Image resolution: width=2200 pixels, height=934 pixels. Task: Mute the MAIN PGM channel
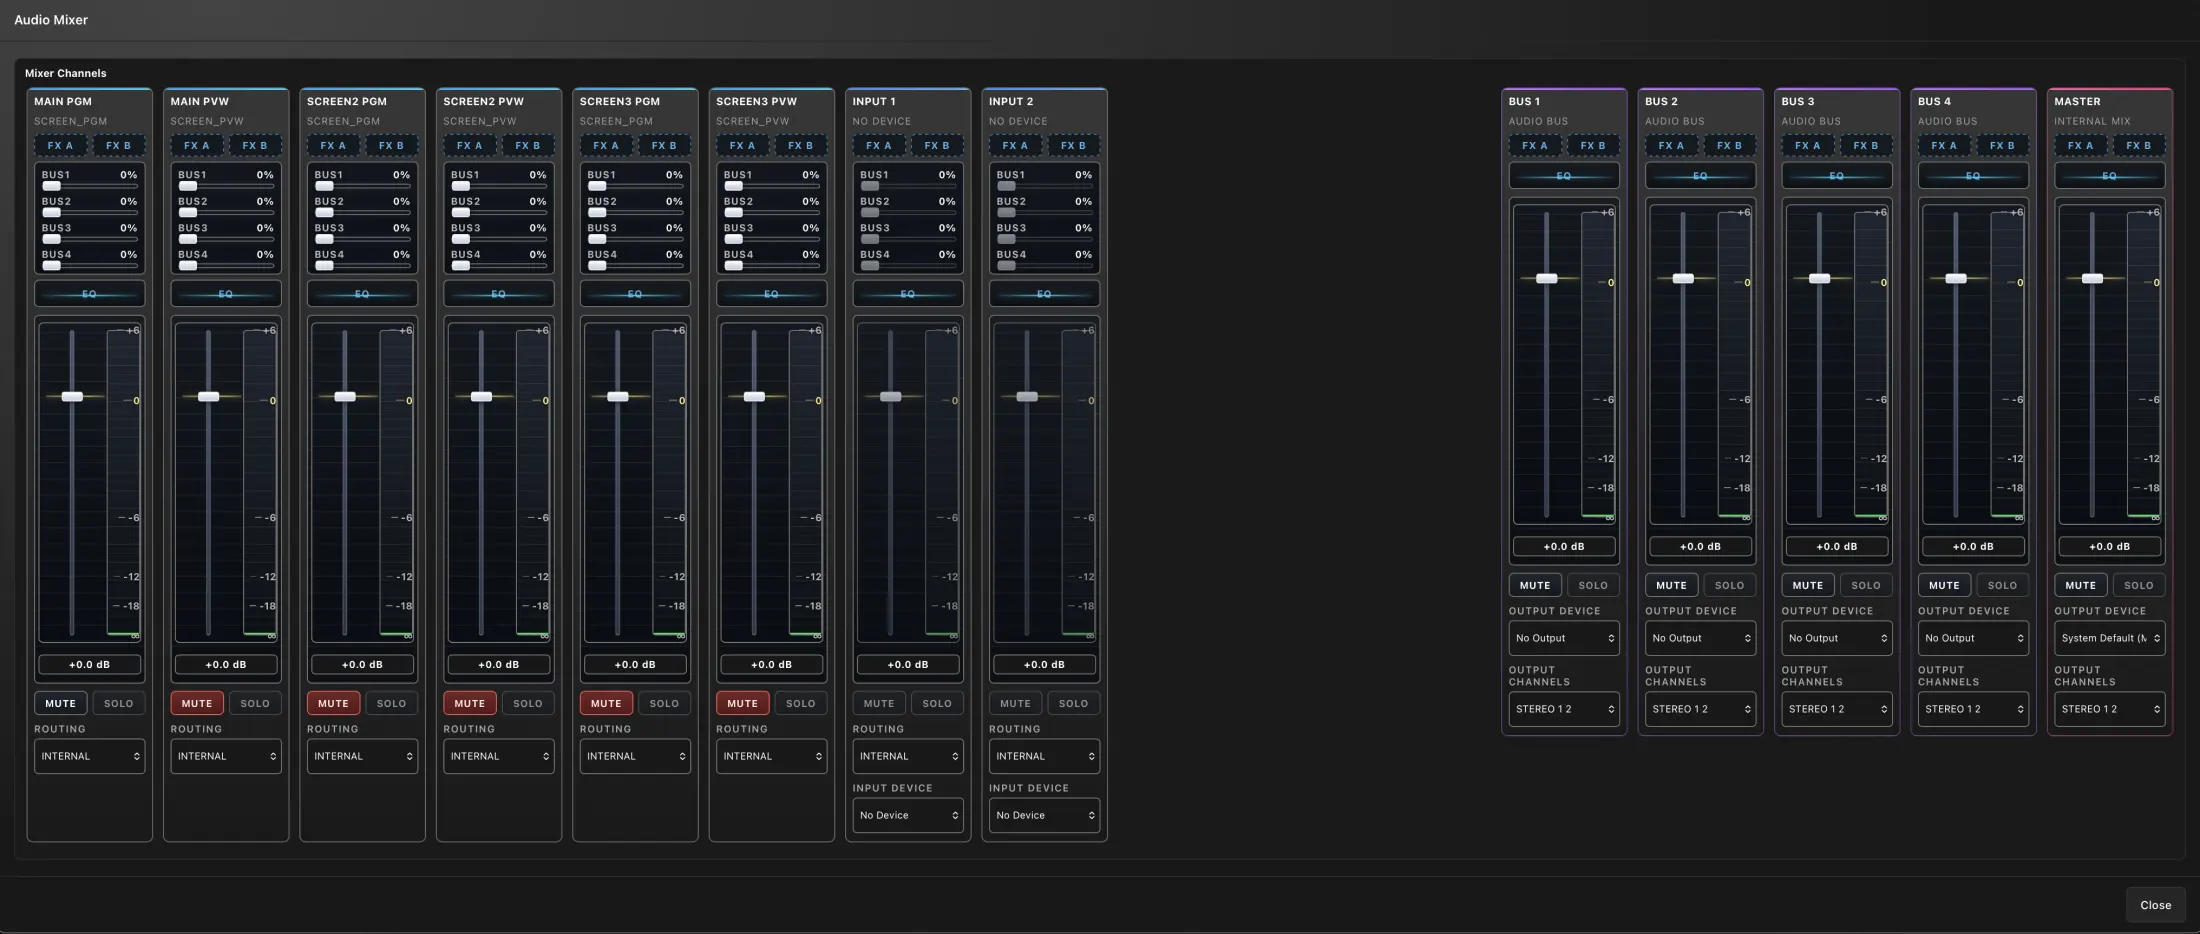click(61, 703)
